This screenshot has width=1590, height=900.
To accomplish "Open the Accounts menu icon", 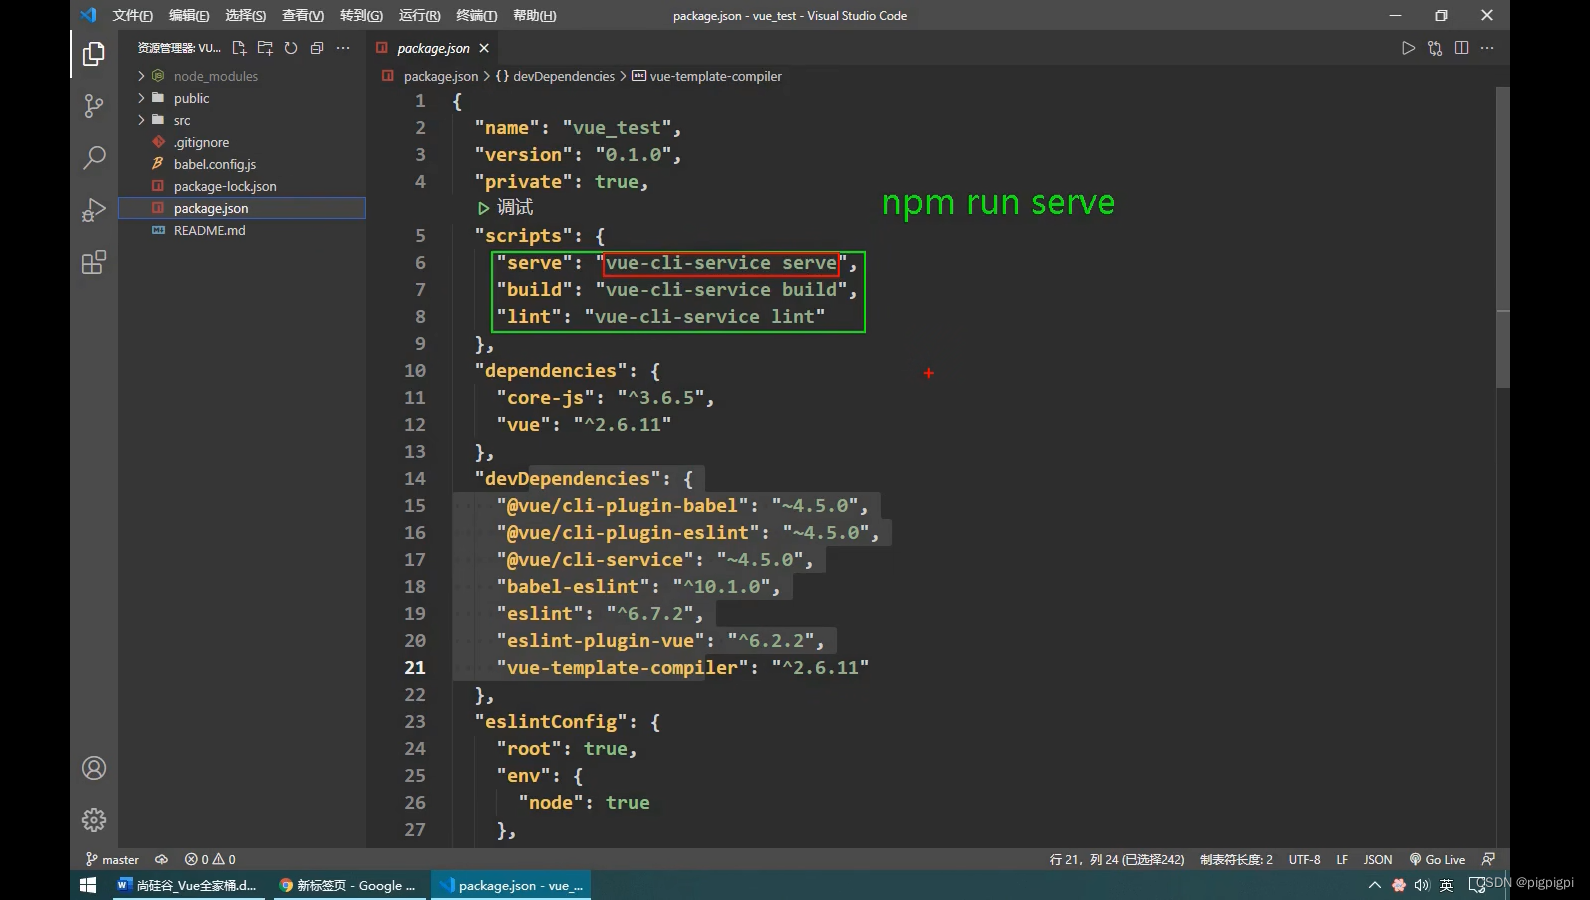I will (94, 768).
